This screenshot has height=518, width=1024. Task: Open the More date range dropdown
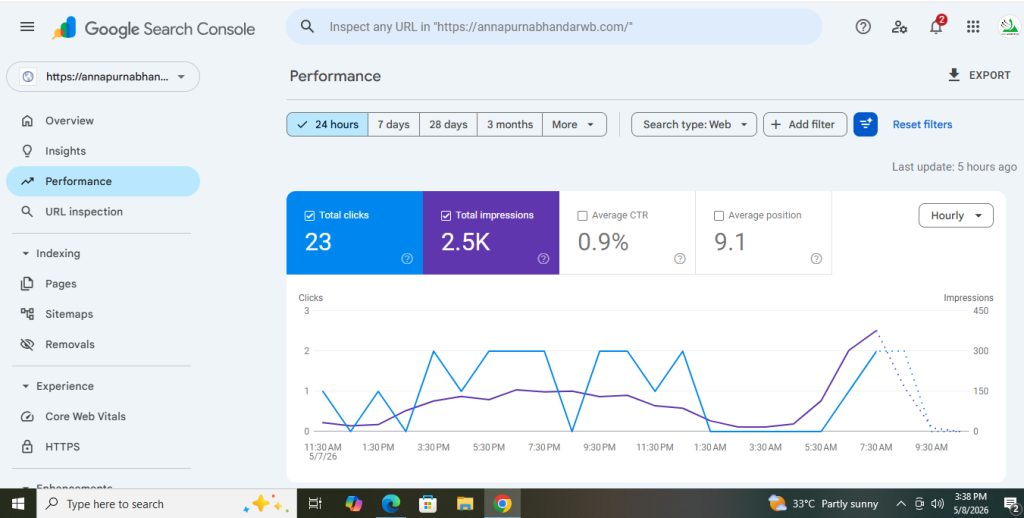574,124
